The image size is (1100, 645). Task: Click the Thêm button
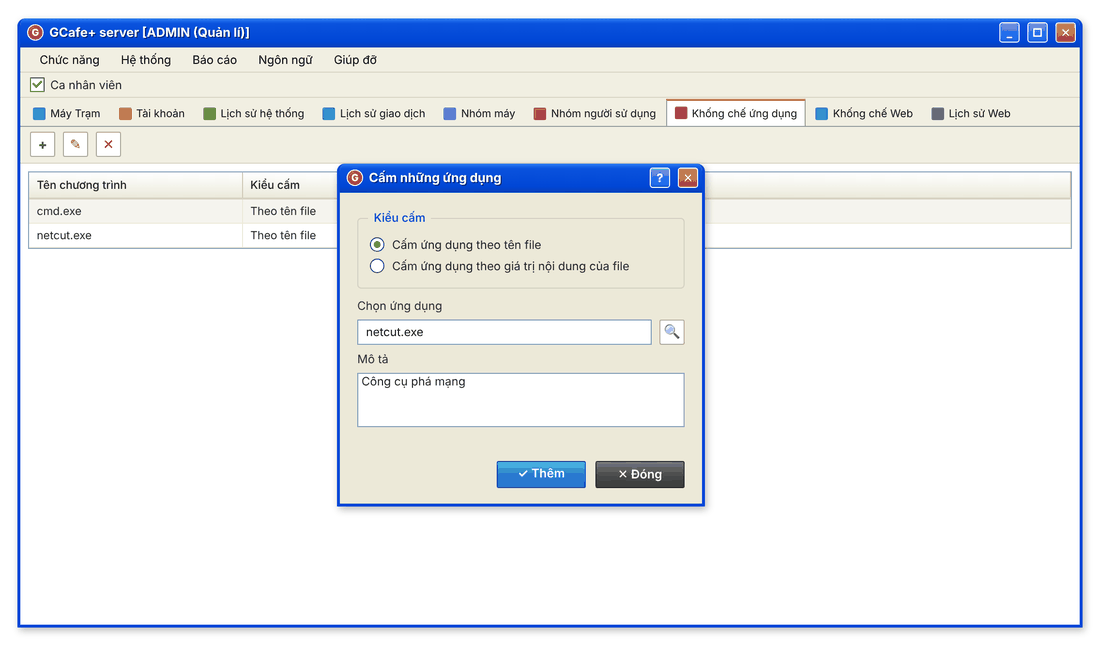point(541,474)
